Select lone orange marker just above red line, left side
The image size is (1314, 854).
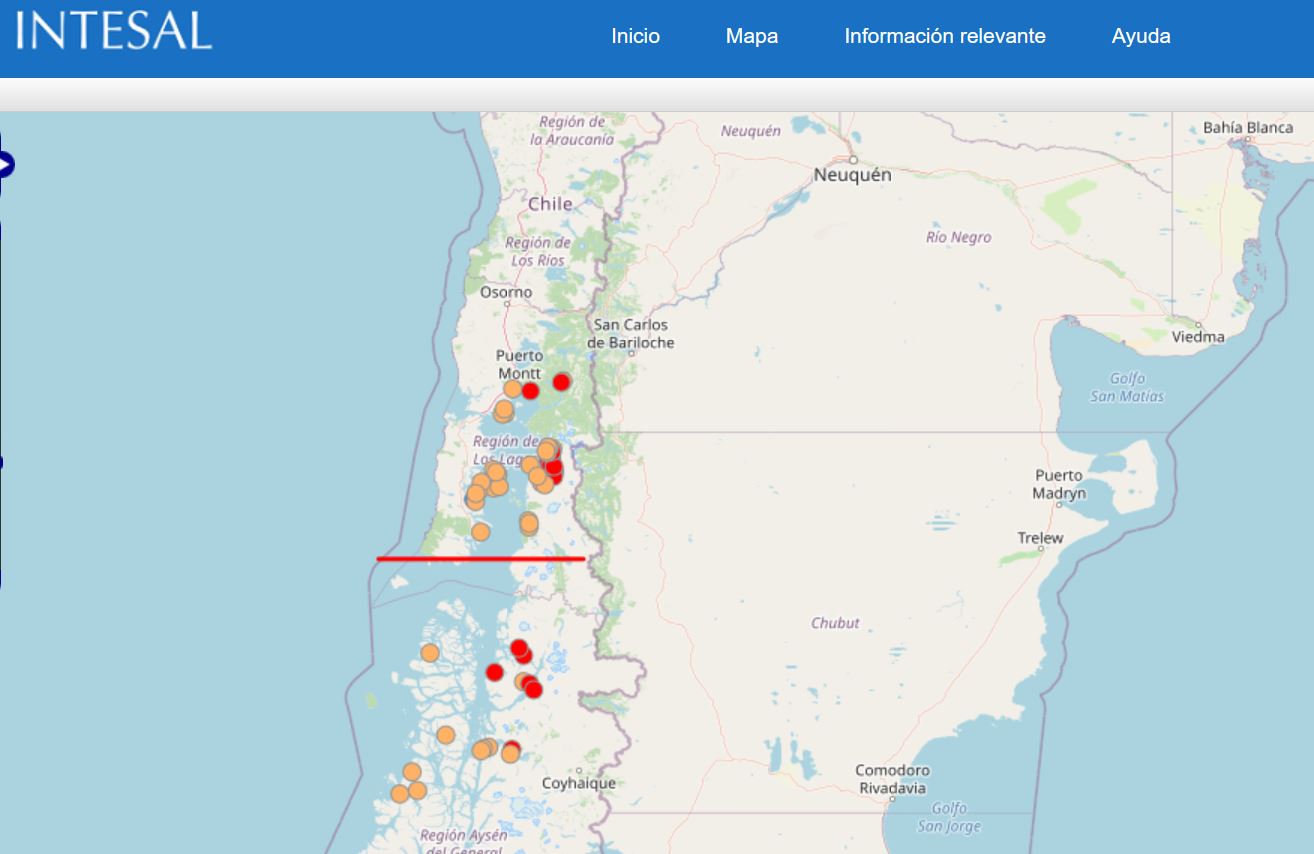point(480,532)
